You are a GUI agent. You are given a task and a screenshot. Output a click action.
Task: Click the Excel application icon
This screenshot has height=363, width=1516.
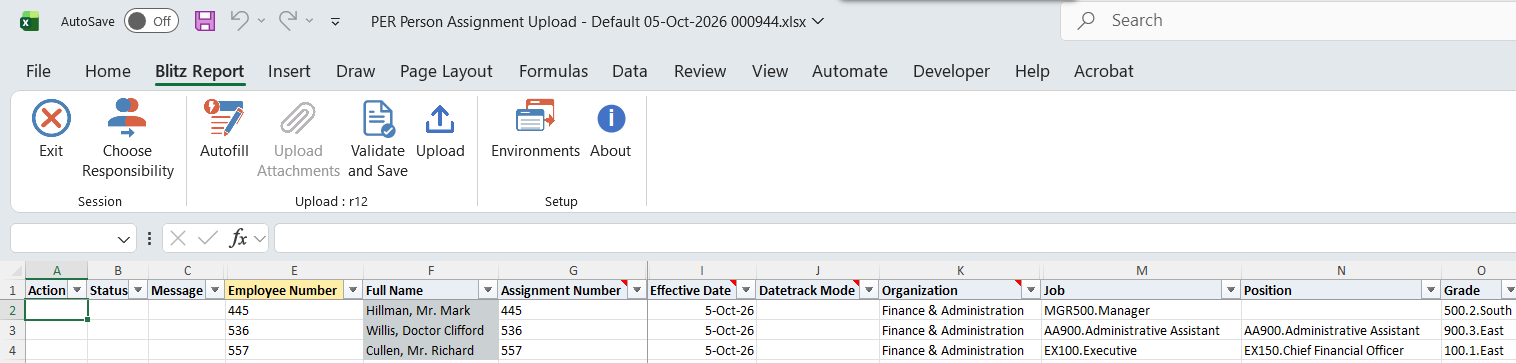(x=30, y=20)
